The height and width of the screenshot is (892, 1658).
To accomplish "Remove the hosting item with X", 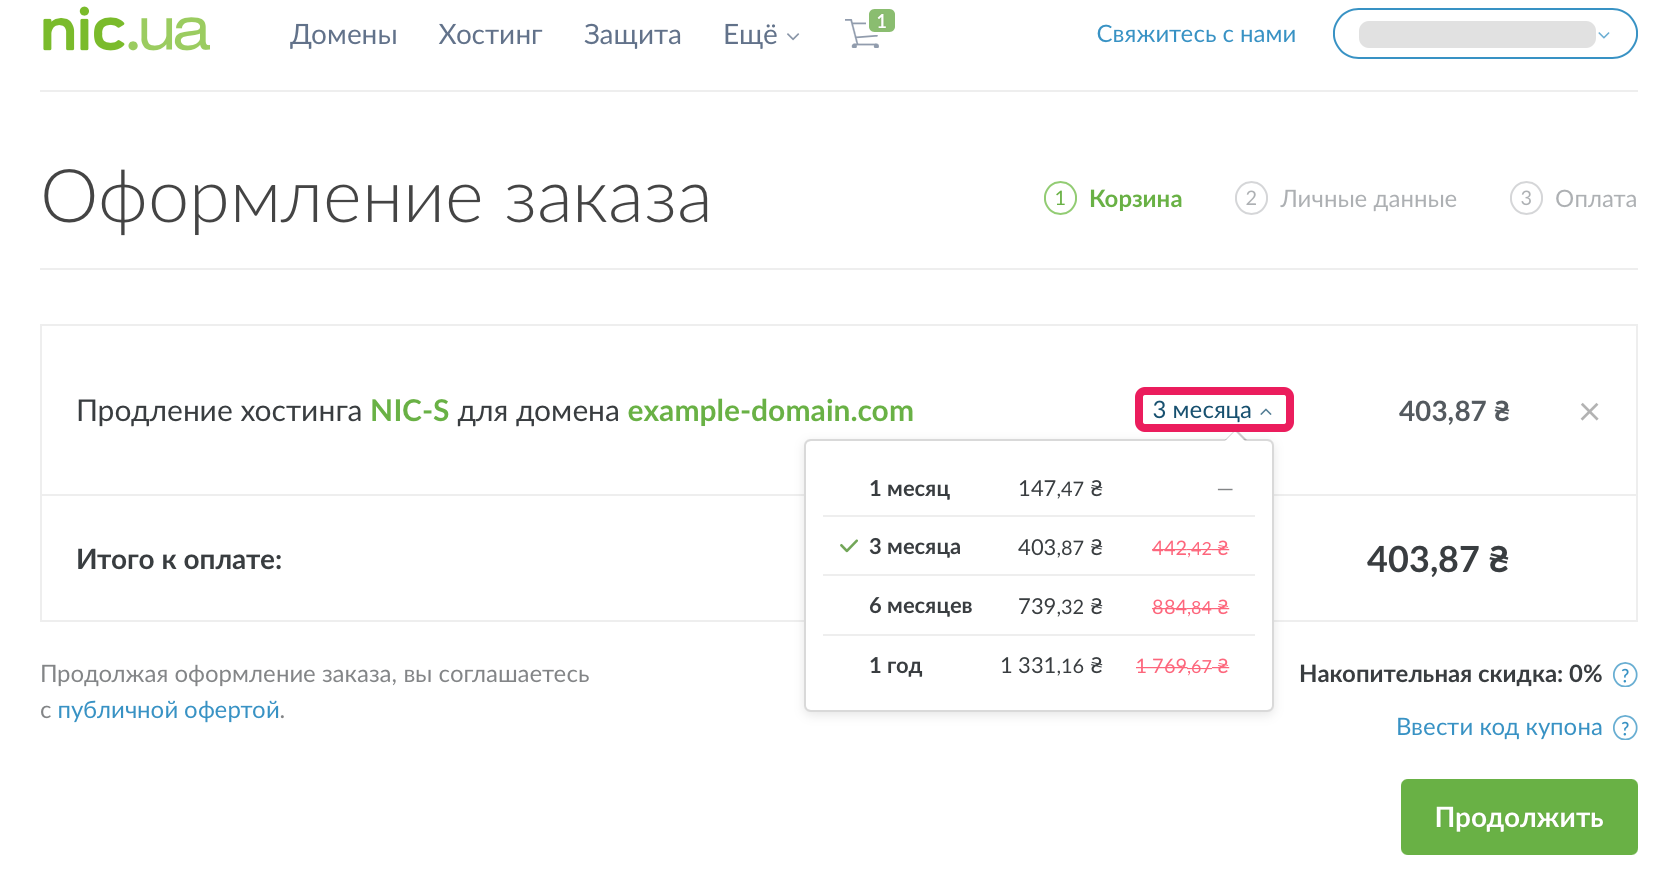I will [x=1589, y=411].
